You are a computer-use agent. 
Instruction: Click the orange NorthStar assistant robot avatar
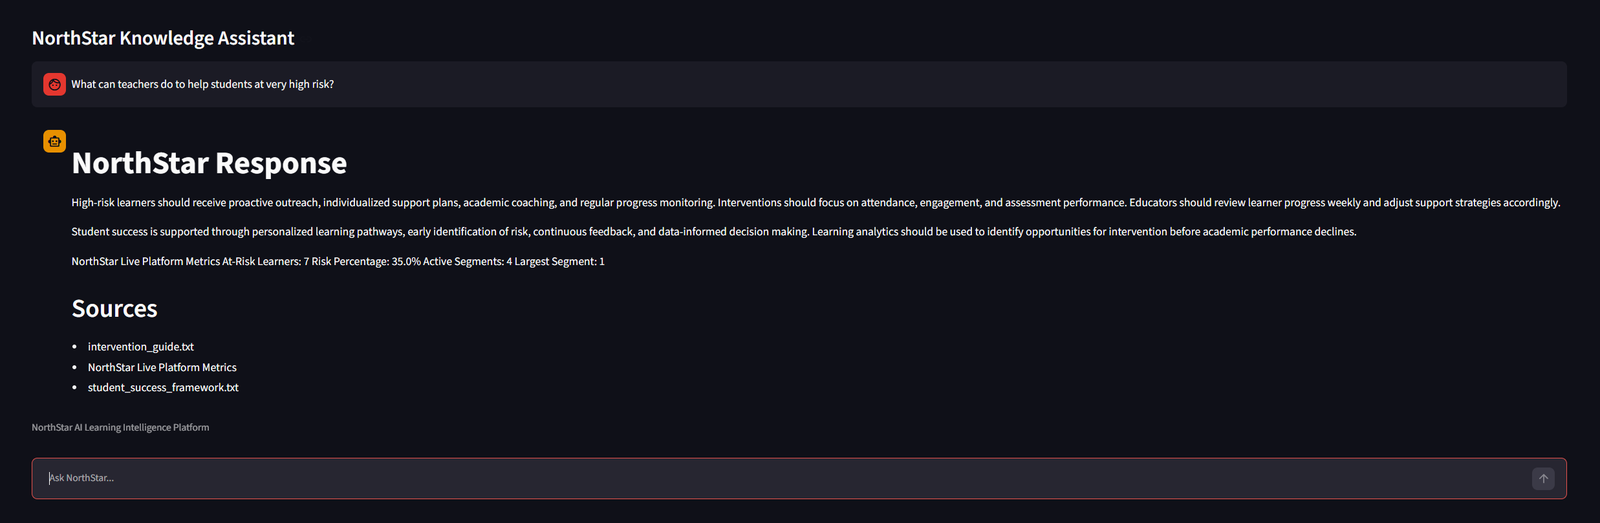pyautogui.click(x=55, y=141)
